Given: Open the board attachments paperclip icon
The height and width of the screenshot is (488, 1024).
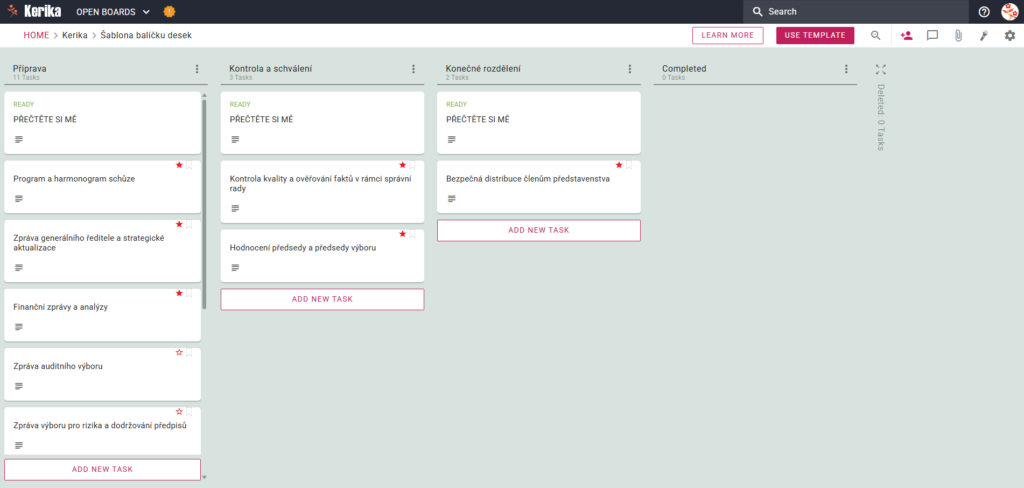Looking at the screenshot, I should point(958,35).
